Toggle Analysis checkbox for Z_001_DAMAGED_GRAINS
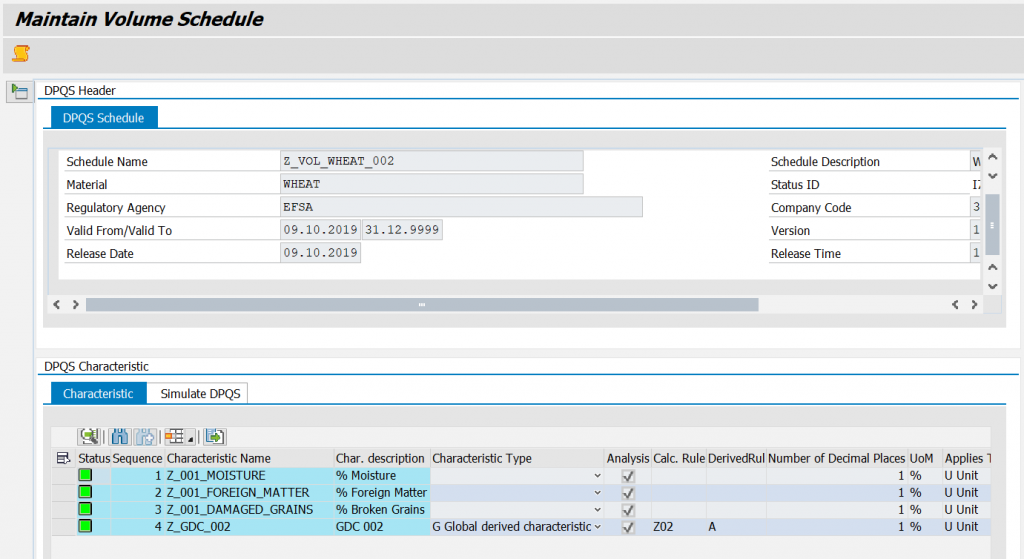 (x=628, y=510)
